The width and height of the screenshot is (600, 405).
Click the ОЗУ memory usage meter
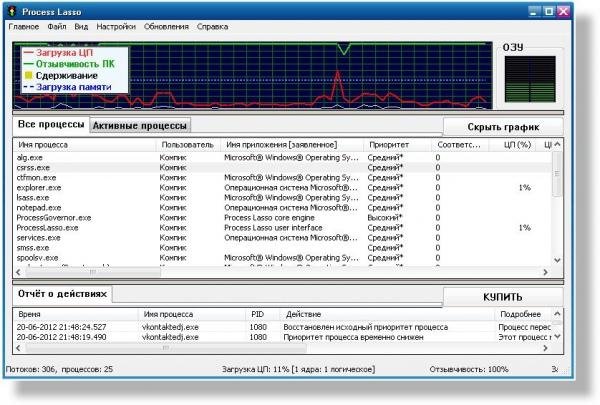click(530, 79)
